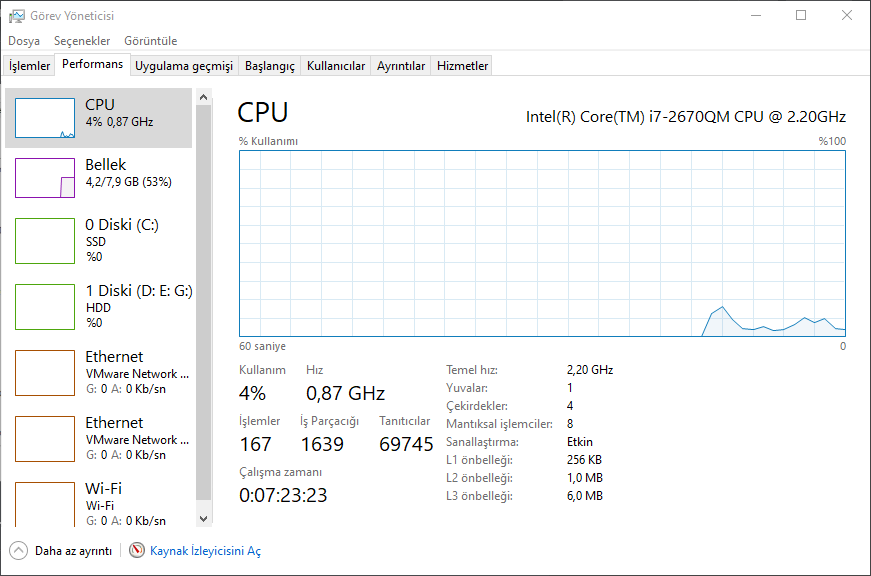
Task: Maximize the Görev Yöneticisi window
Action: tap(801, 16)
